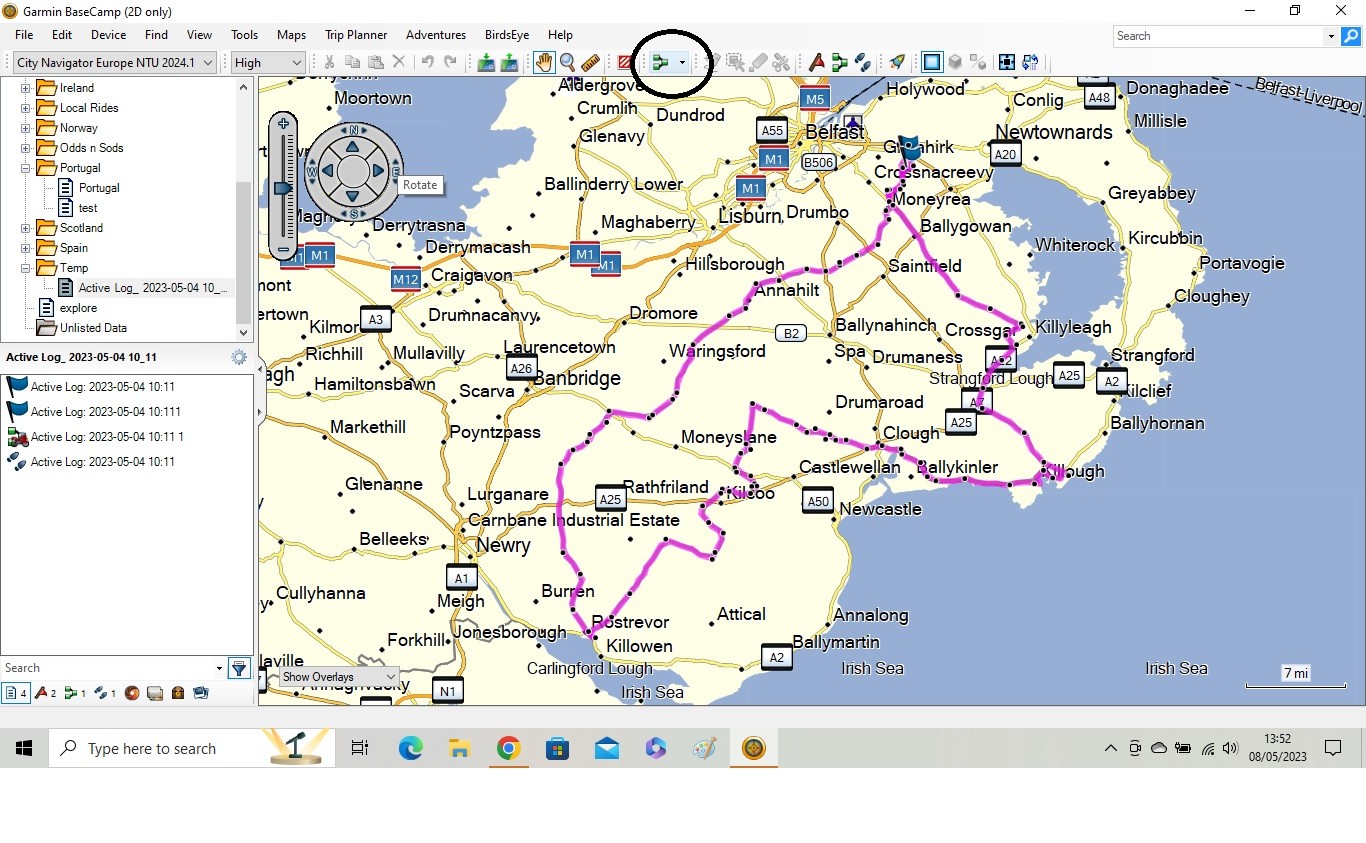Image resolution: width=1366 pixels, height=843 pixels.
Task: Click the Cut scissors icon in toolbar
Action: (329, 62)
